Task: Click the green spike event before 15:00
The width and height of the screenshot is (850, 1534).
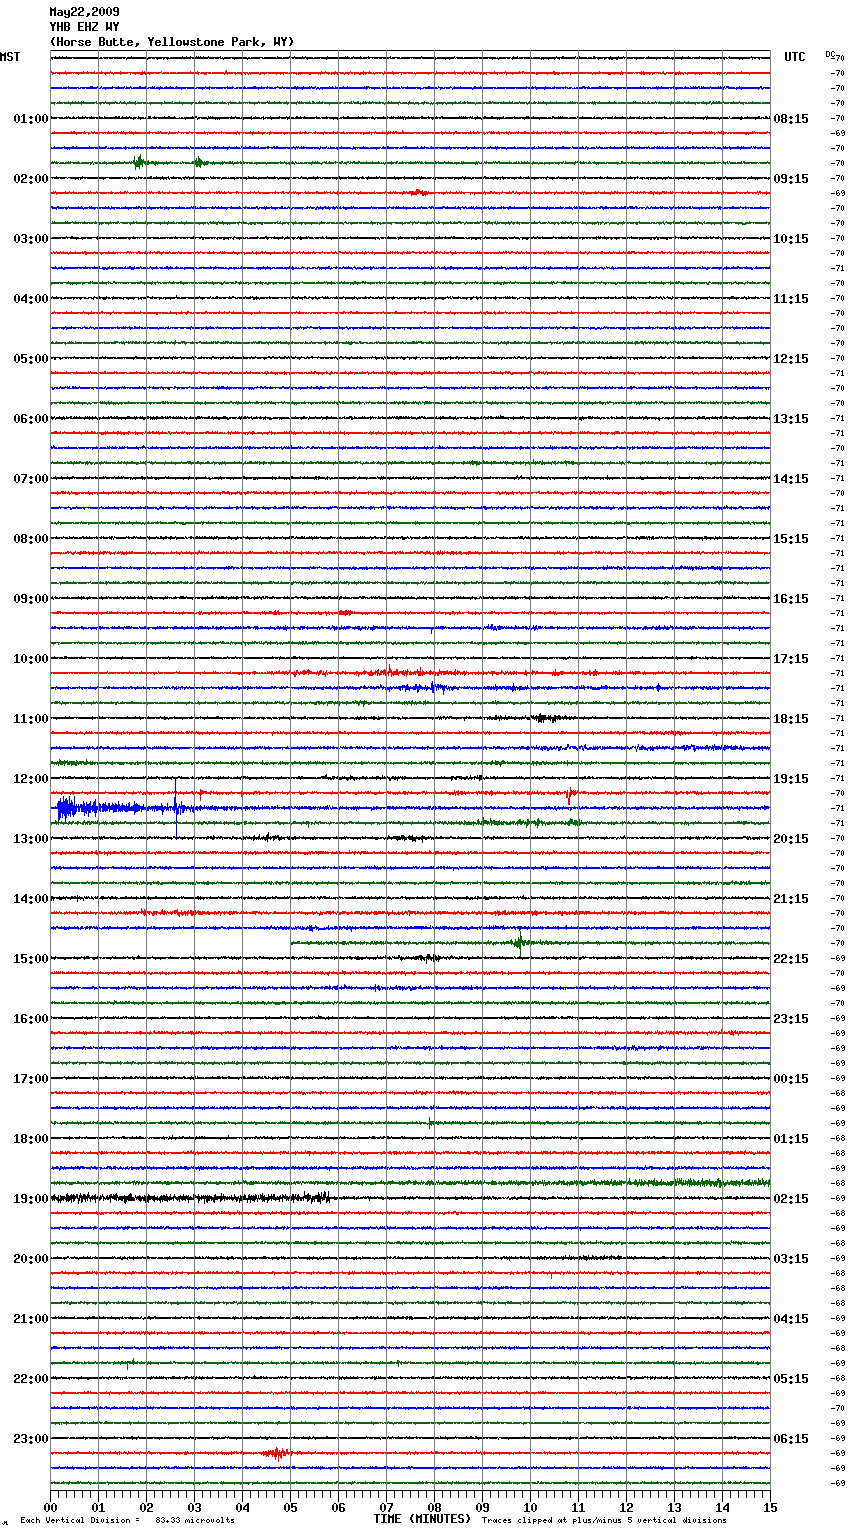Action: click(520, 942)
